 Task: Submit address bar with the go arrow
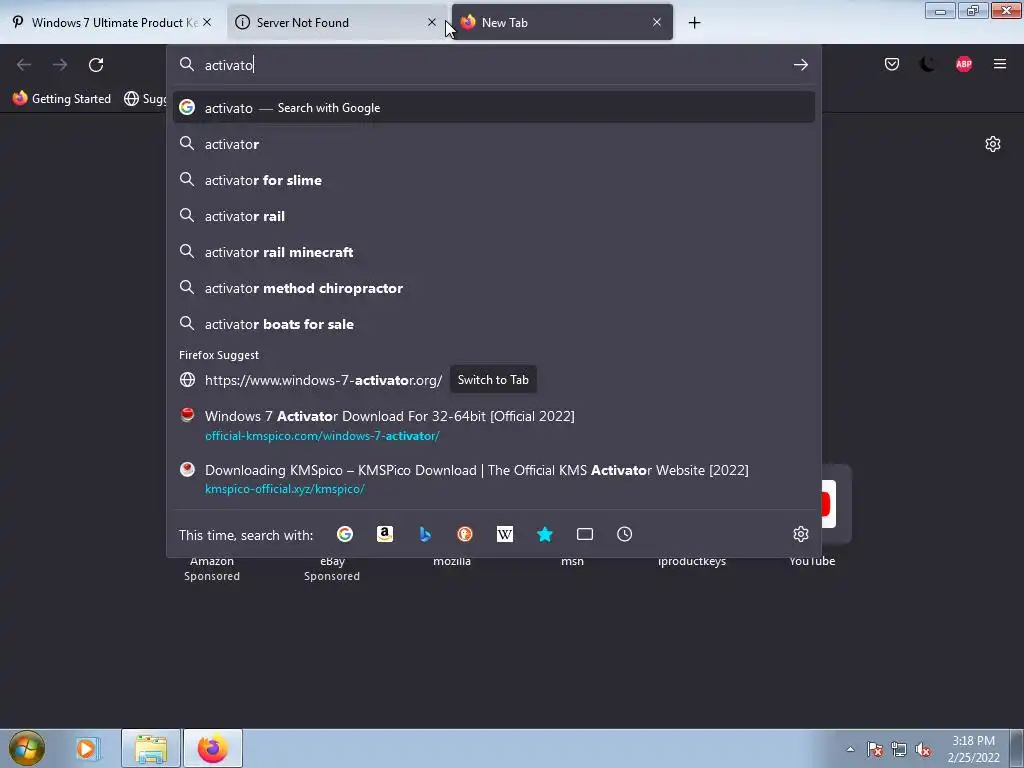tap(801, 65)
